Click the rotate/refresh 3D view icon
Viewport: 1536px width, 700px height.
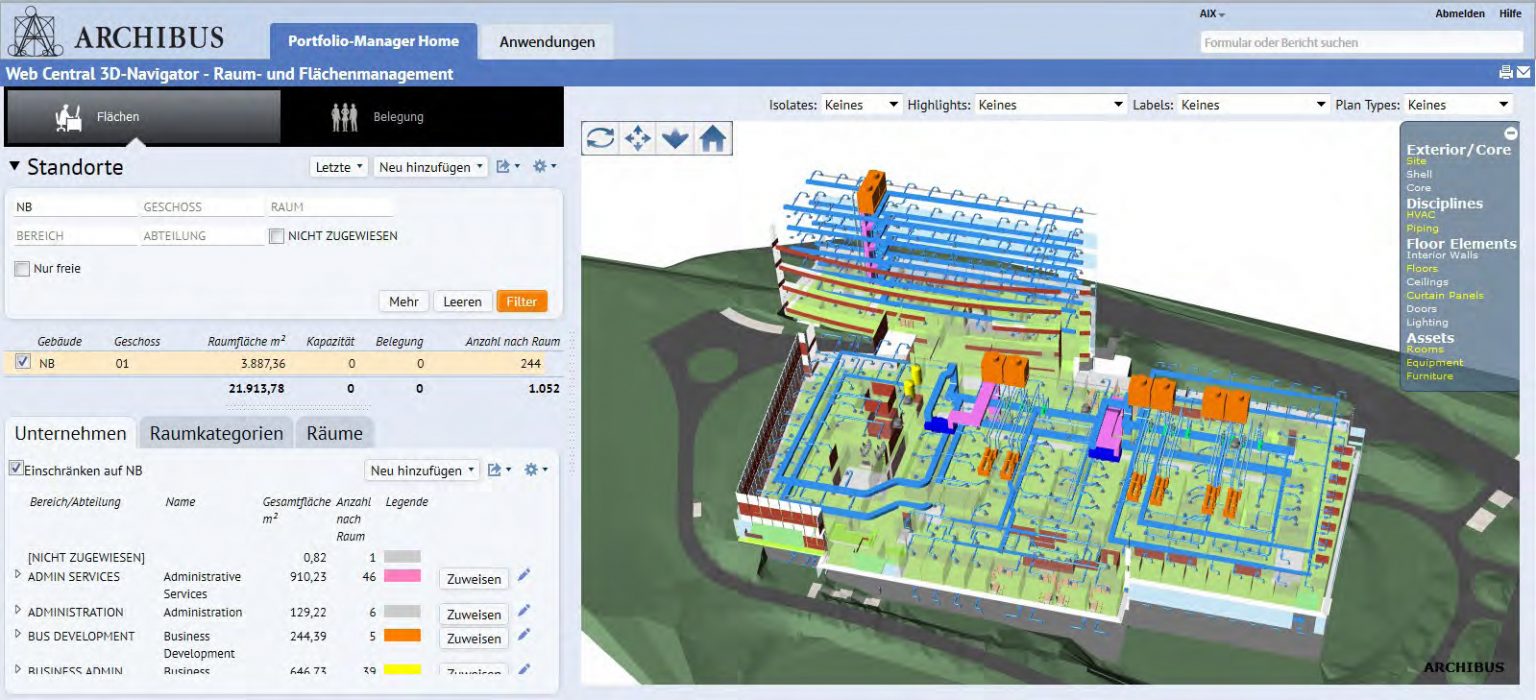coord(600,139)
